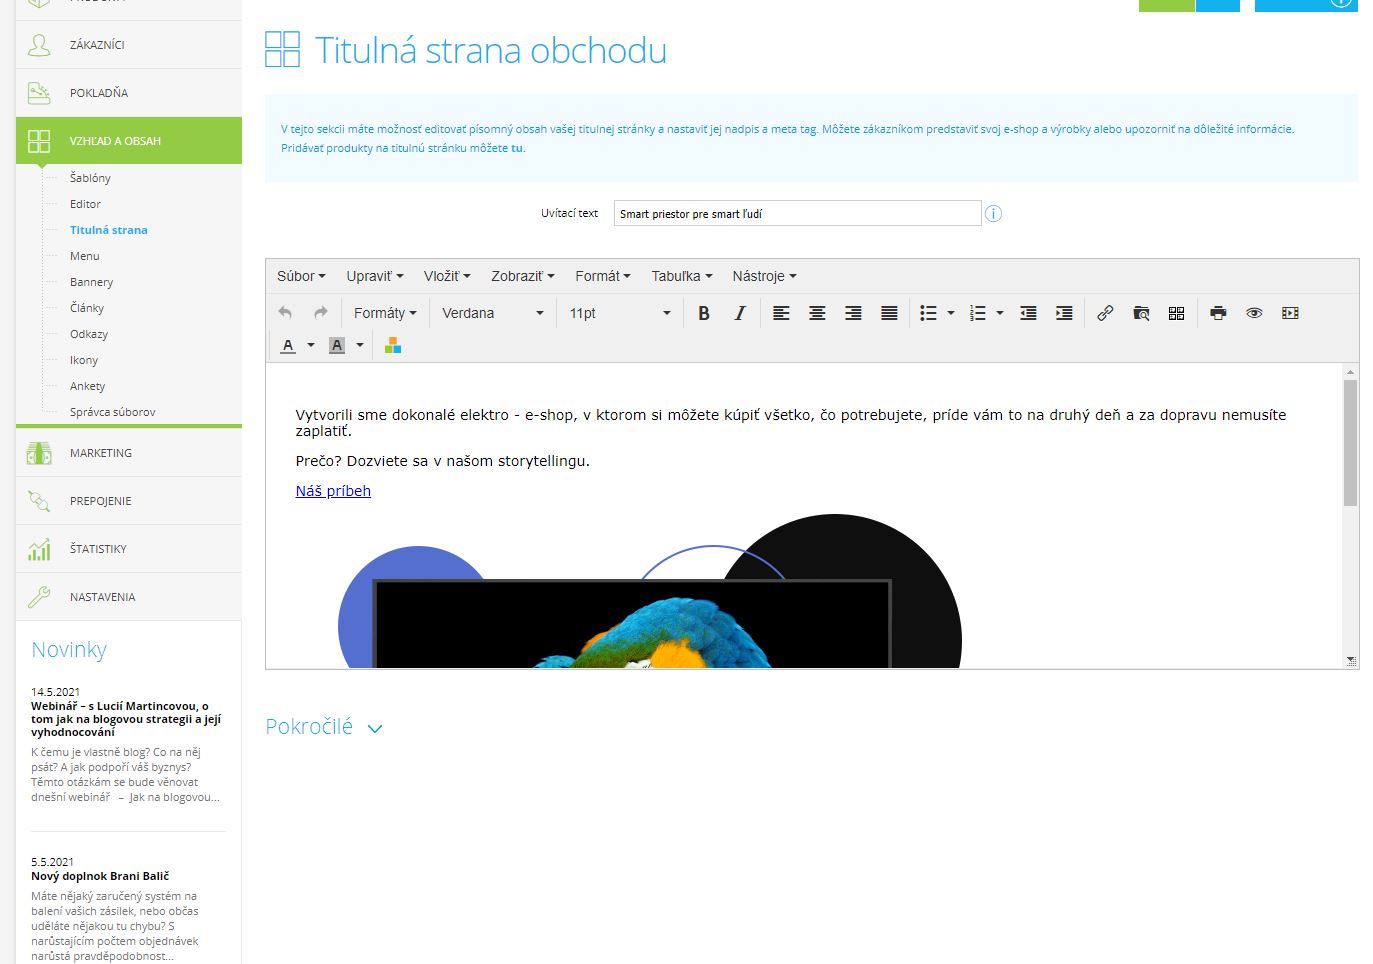
Task: Open file browser icon in toolbar
Action: tap(1141, 313)
